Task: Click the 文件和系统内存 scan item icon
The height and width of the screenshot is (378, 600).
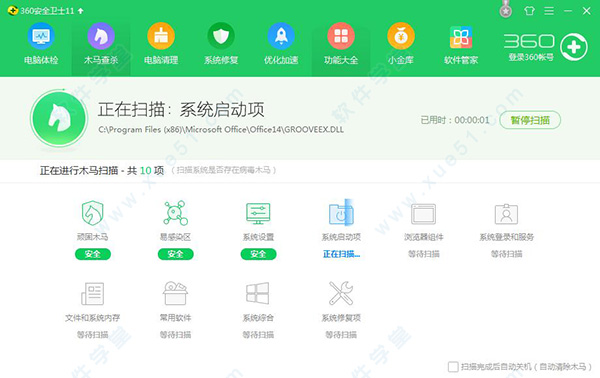Action: click(x=93, y=293)
